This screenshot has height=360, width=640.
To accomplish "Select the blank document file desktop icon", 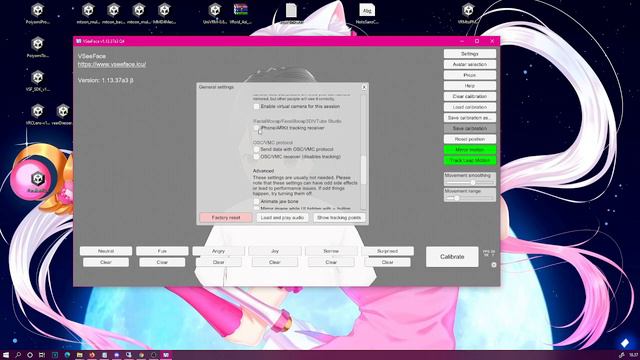I will 291,13.
